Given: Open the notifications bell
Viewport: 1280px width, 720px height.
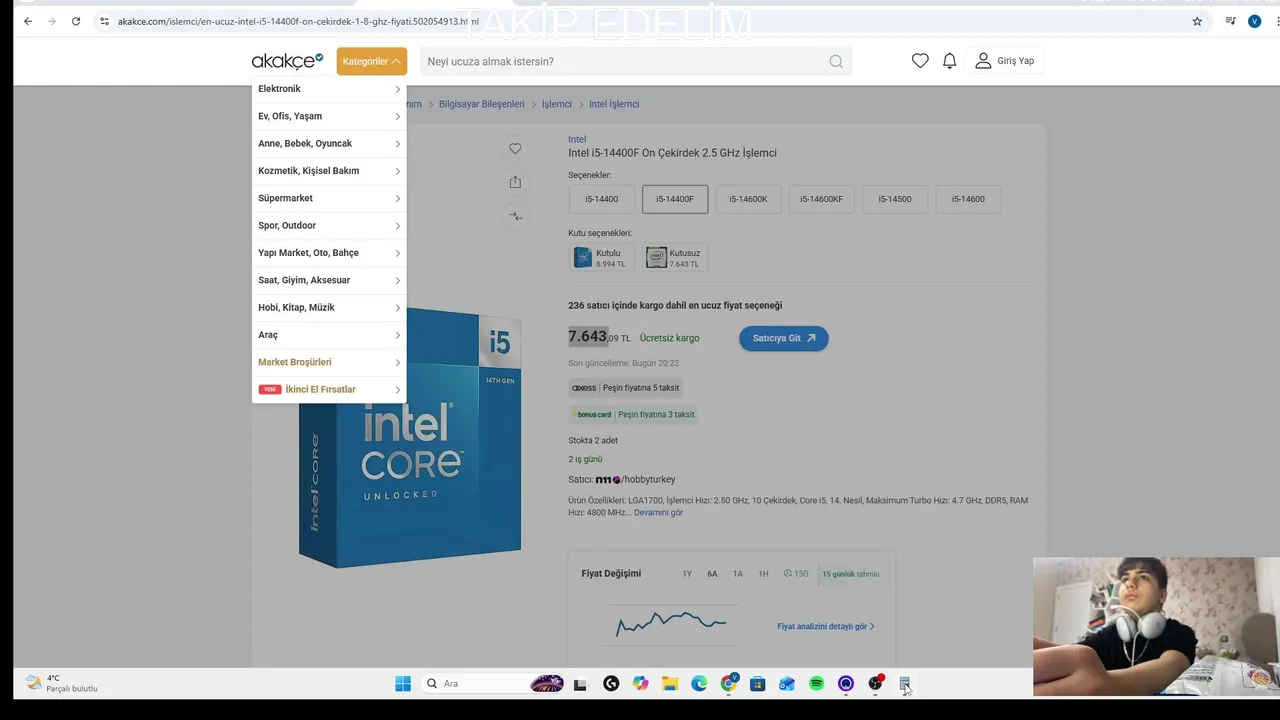Looking at the screenshot, I should click(x=949, y=61).
